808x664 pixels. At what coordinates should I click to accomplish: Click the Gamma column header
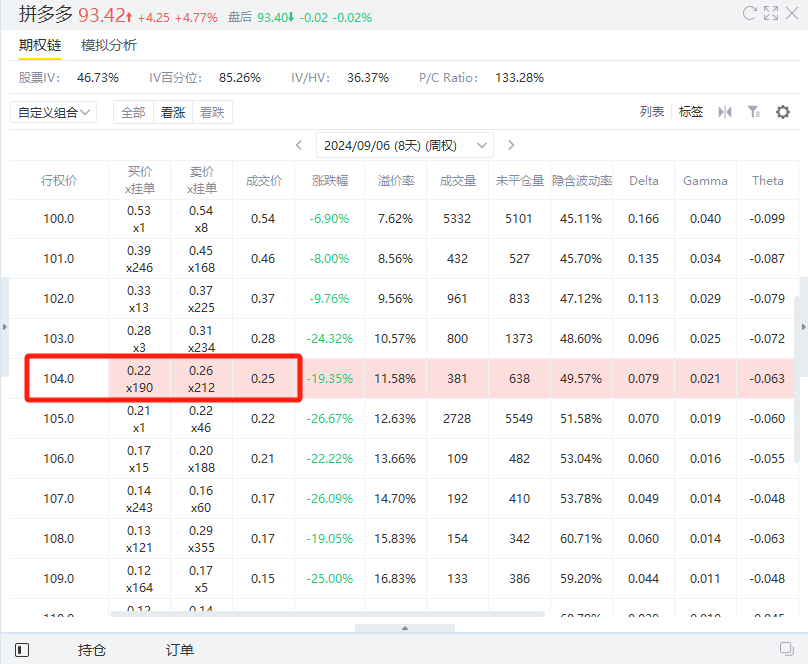tap(705, 180)
